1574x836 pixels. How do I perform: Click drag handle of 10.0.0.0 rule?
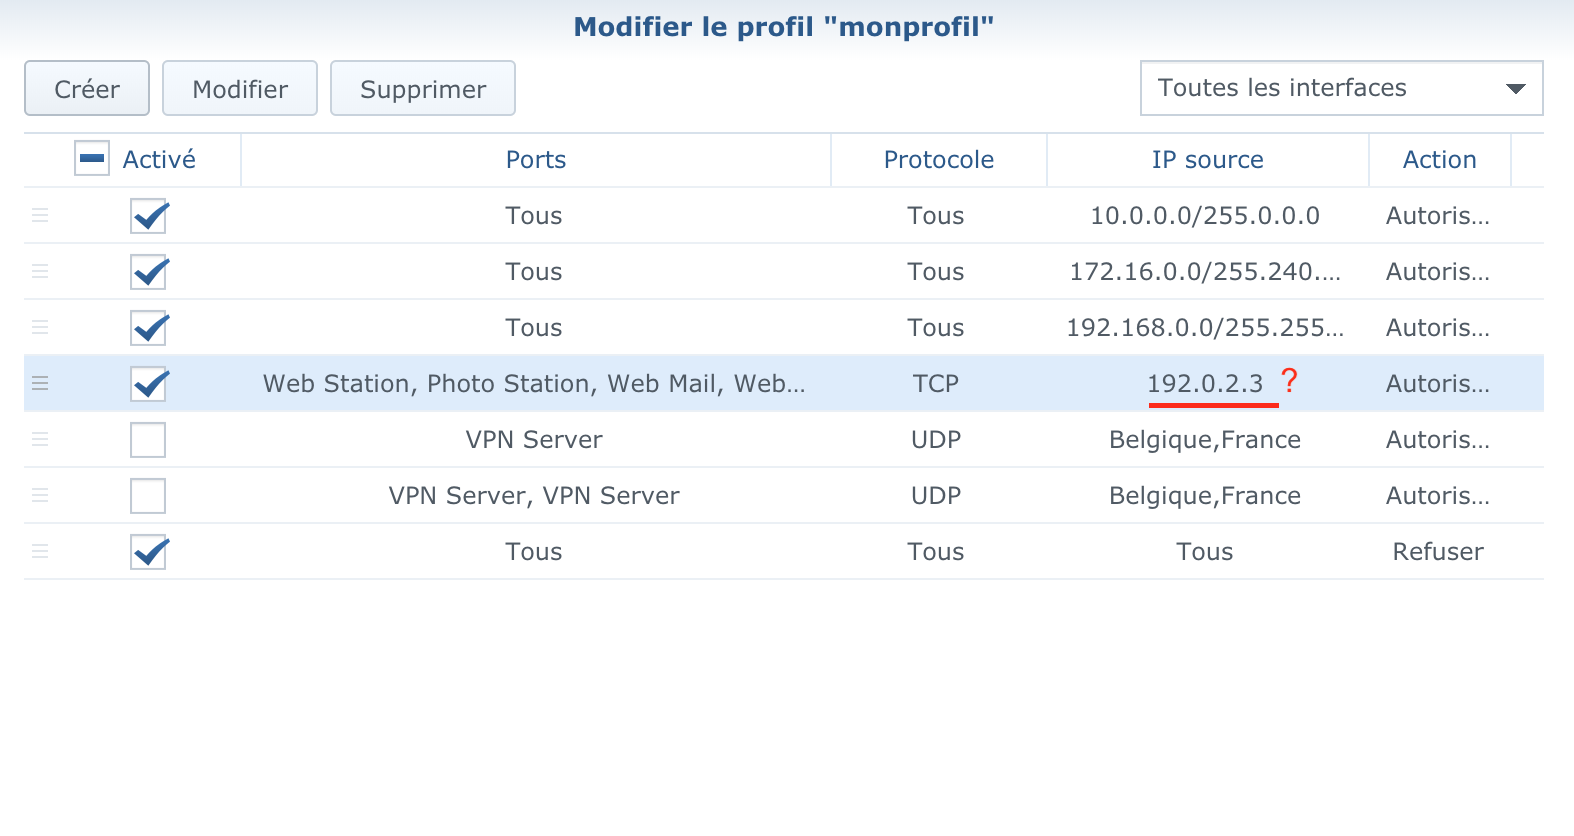tap(40, 216)
